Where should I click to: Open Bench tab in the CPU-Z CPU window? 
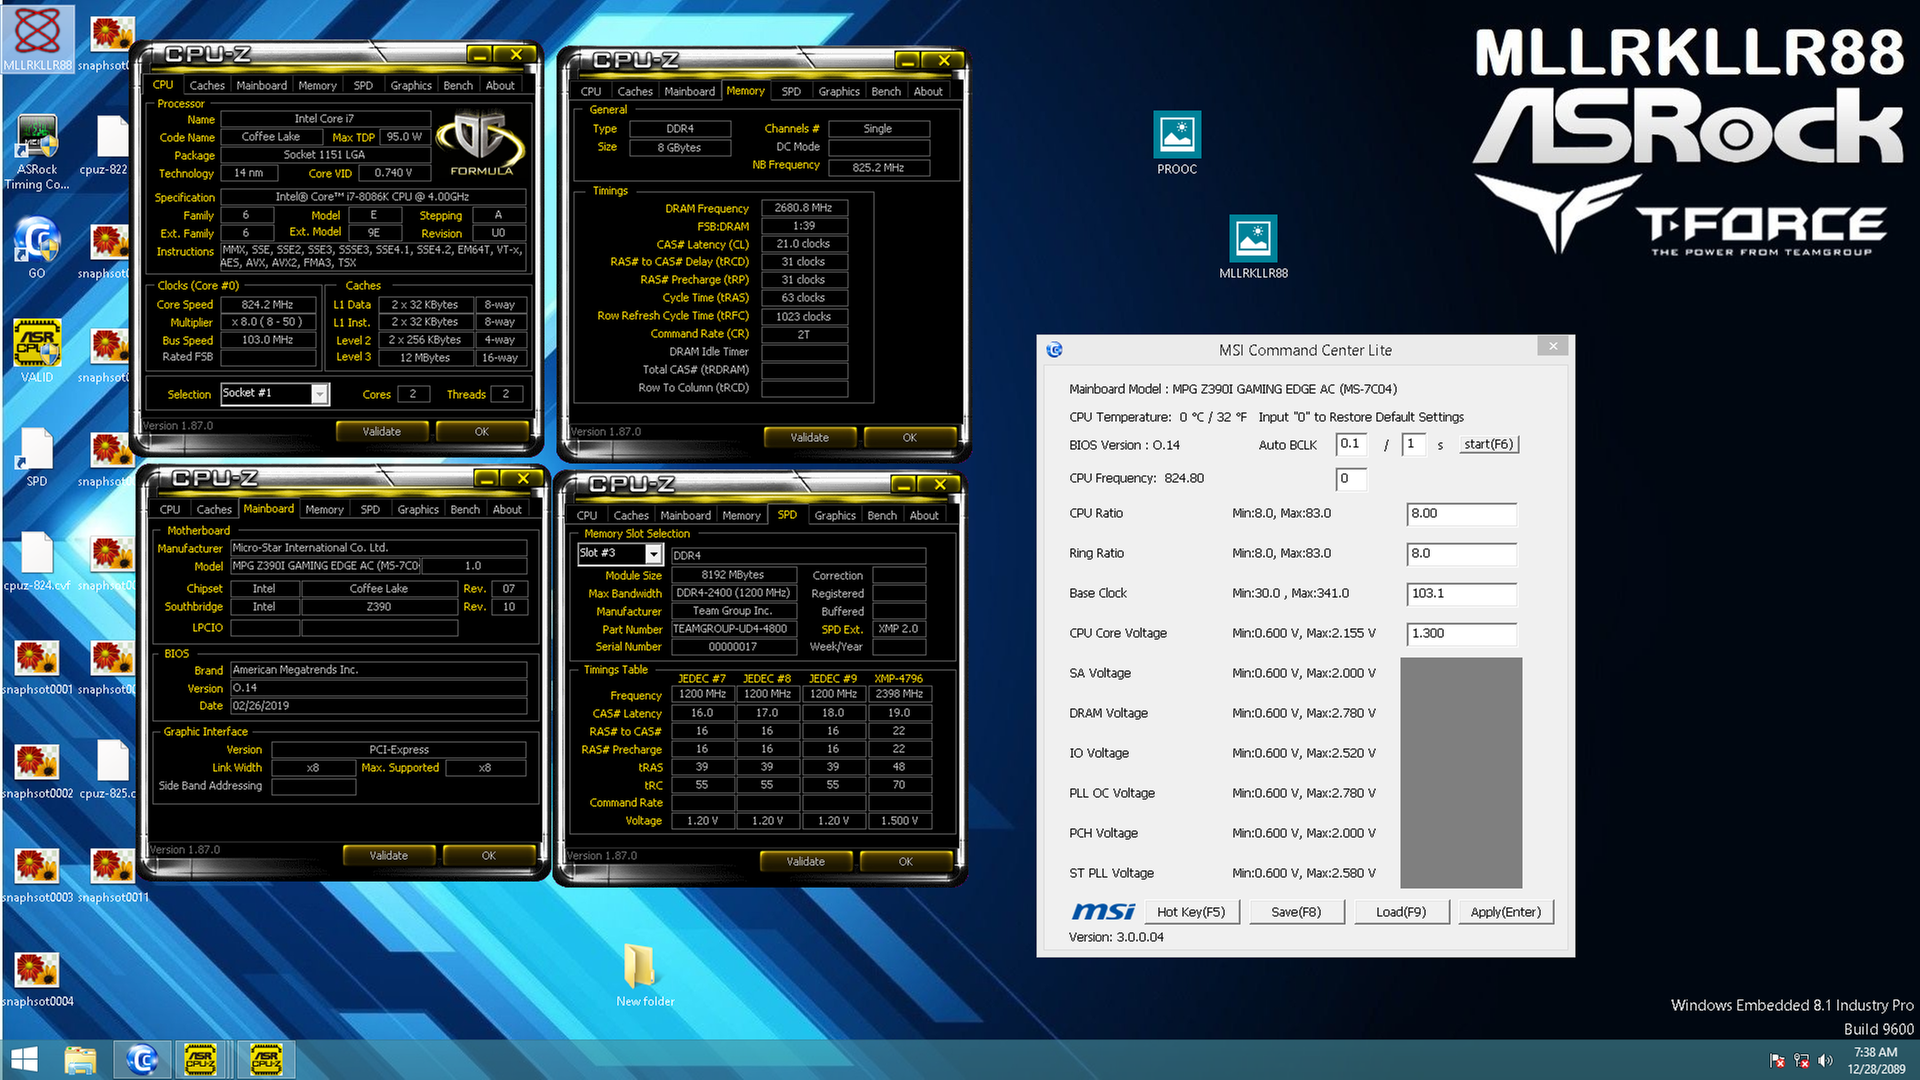458,86
